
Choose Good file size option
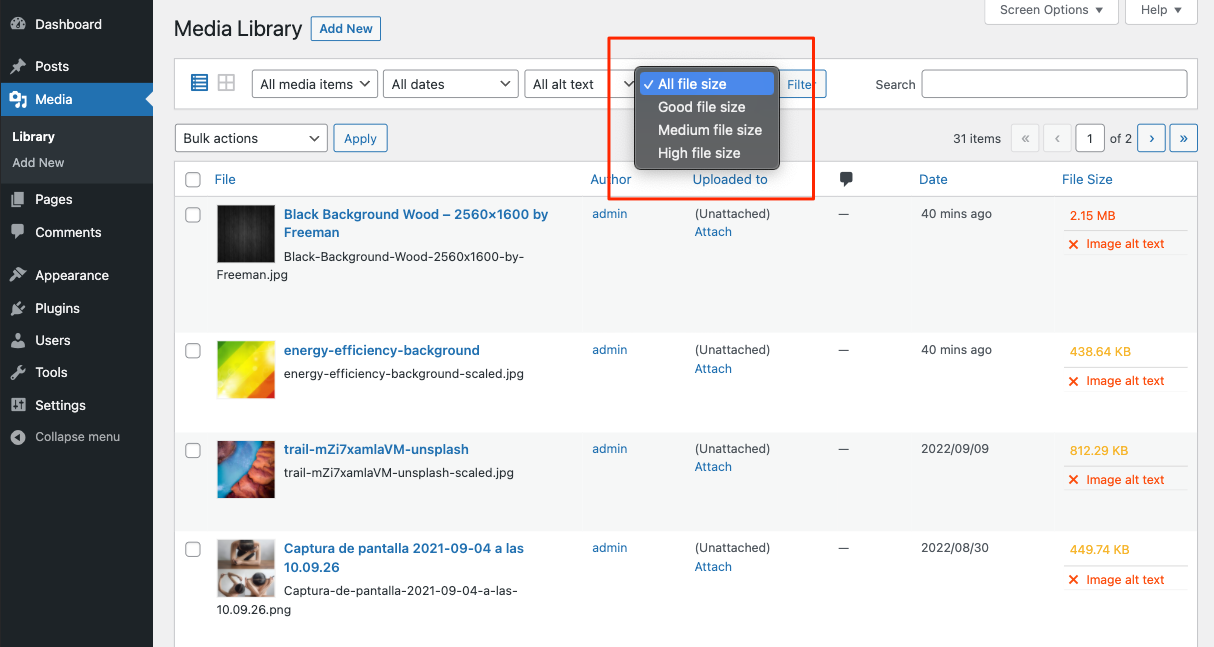tap(707, 107)
